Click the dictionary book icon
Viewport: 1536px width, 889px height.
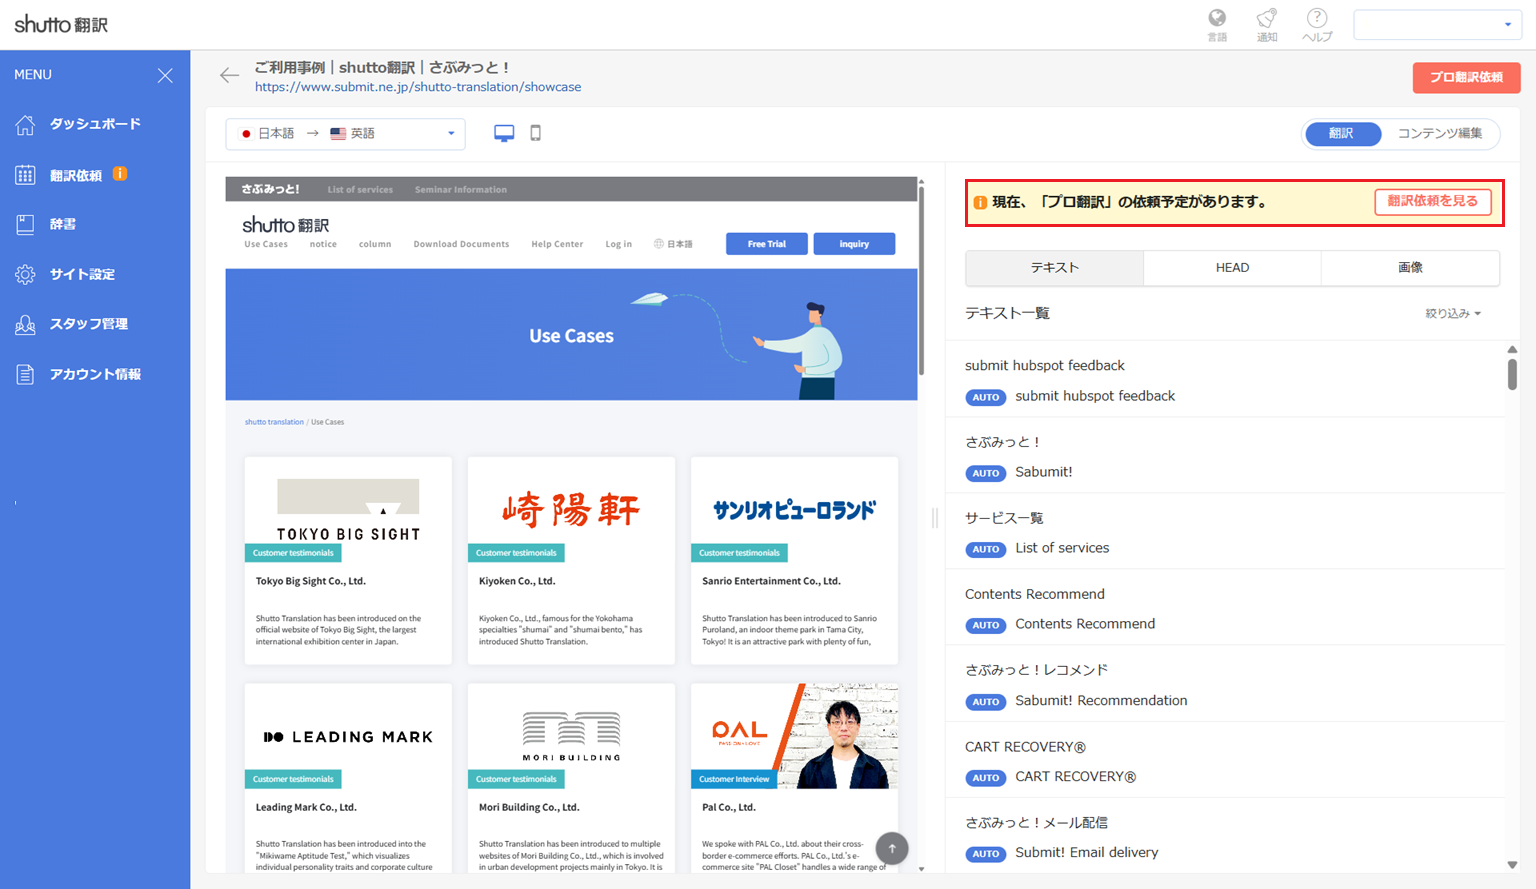(x=25, y=225)
